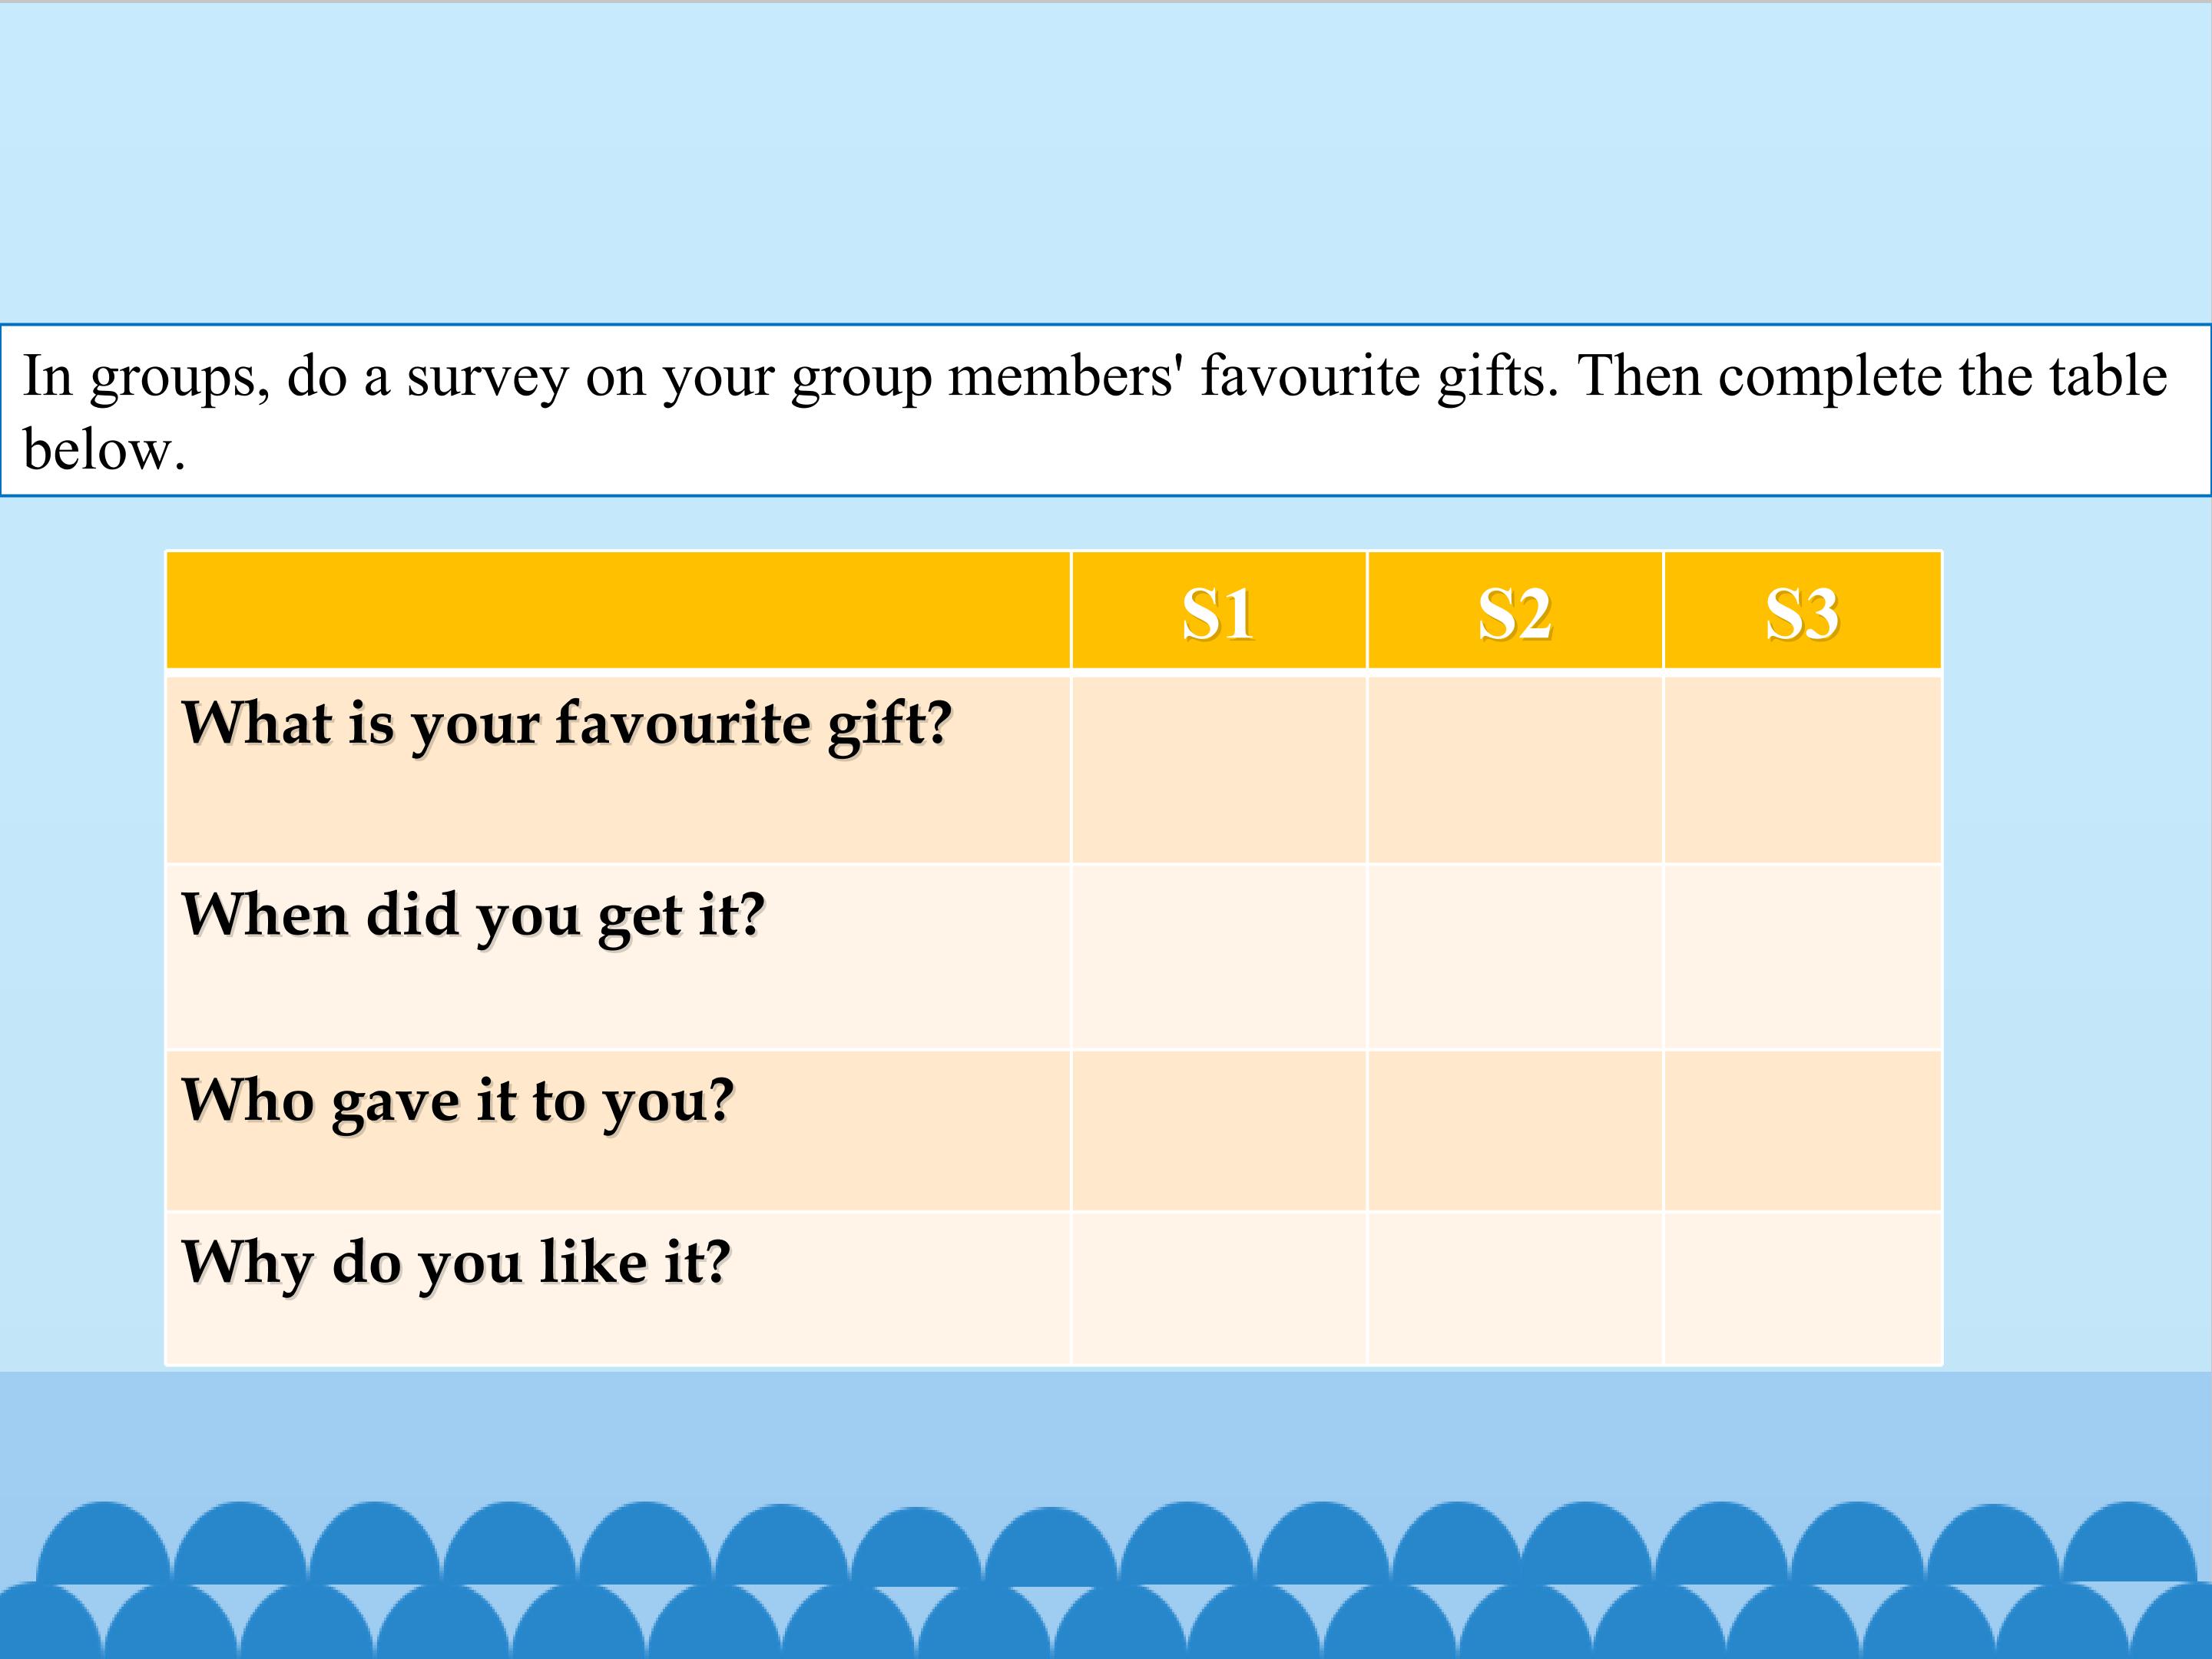Click S1 cell for "Who gave it to you?"
2212x1659 pixels.
click(x=1218, y=1131)
